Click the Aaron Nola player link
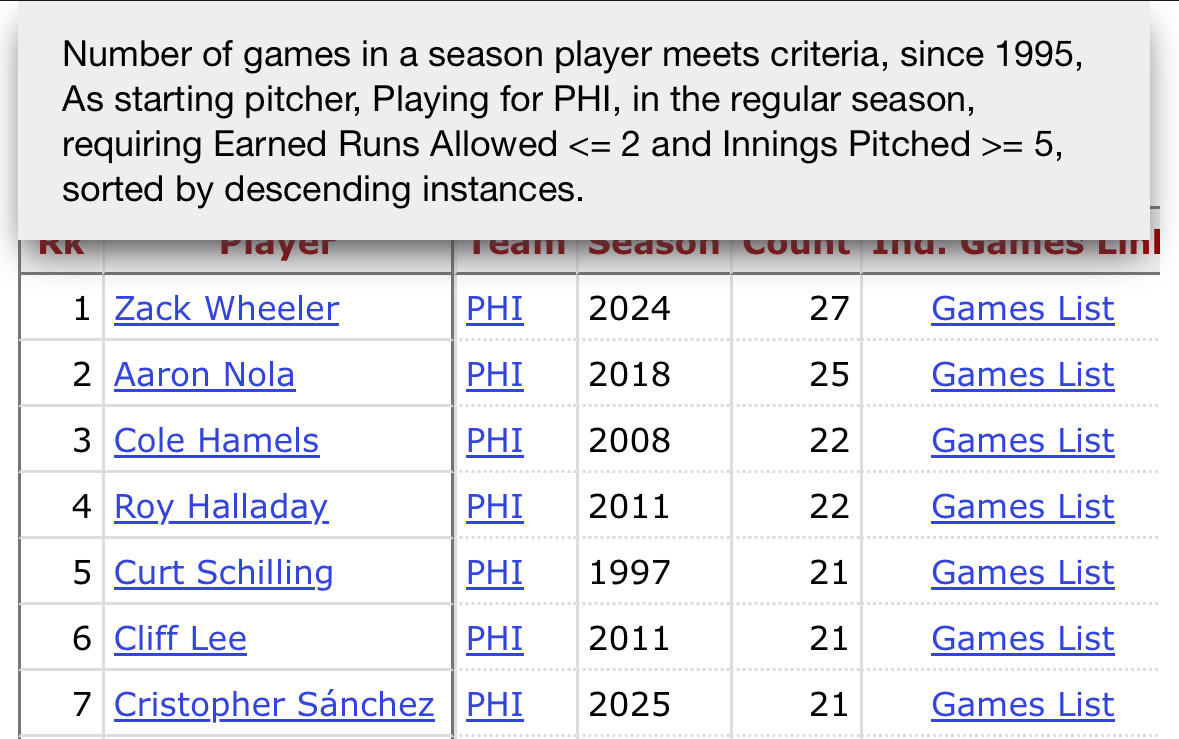Image resolution: width=1179 pixels, height=739 pixels. point(204,375)
